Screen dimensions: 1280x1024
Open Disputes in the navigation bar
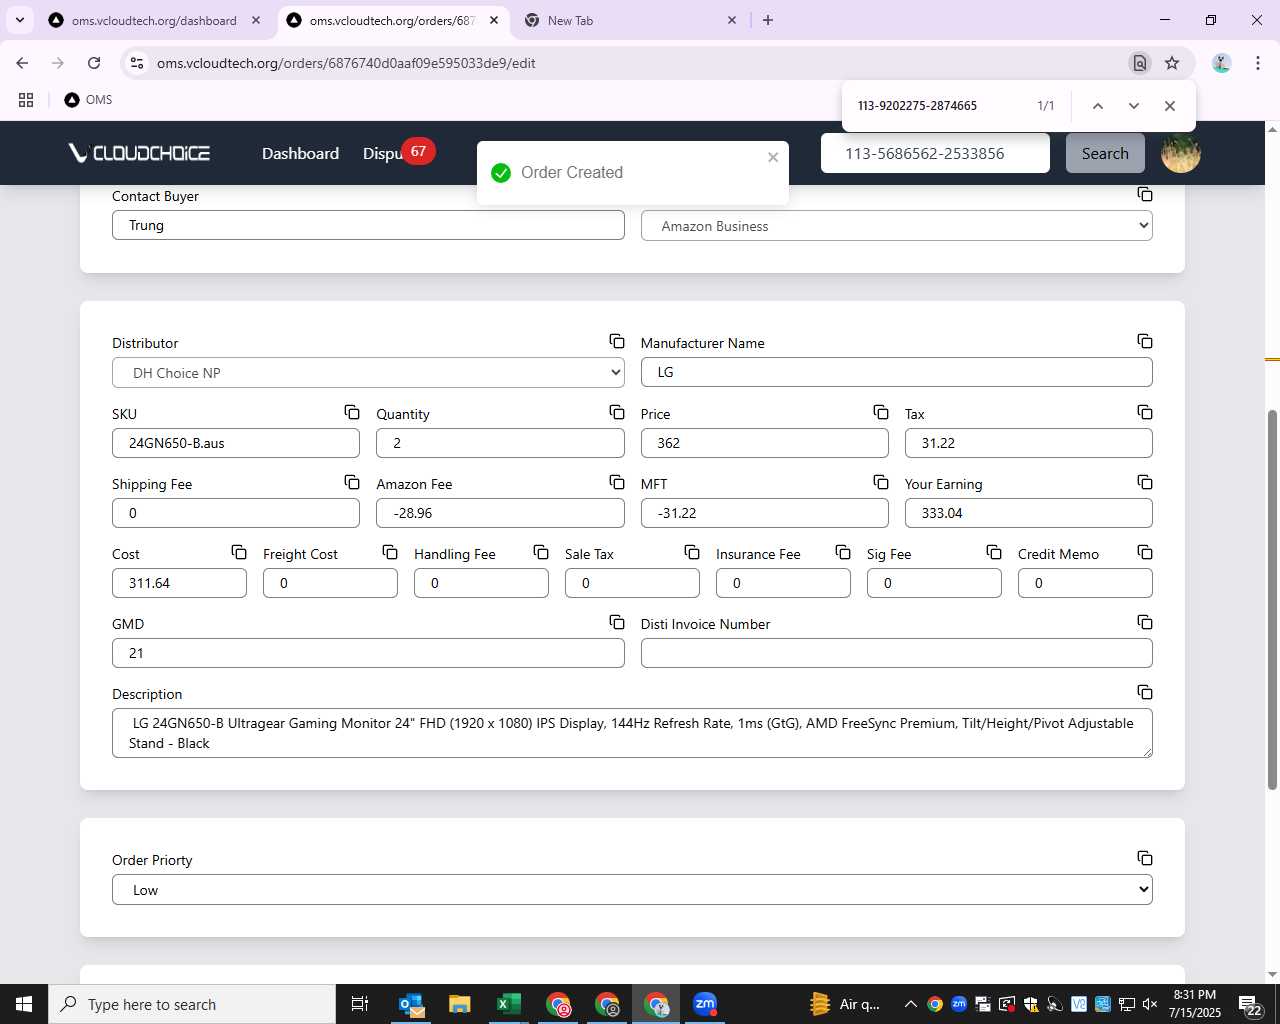(x=383, y=153)
